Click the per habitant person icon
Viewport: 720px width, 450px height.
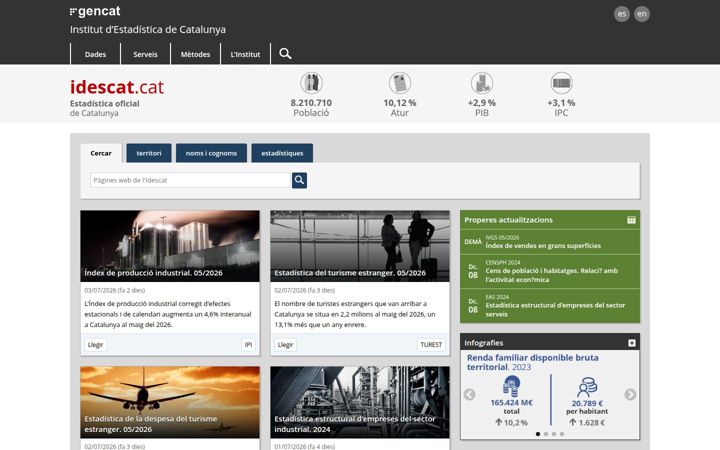(587, 387)
